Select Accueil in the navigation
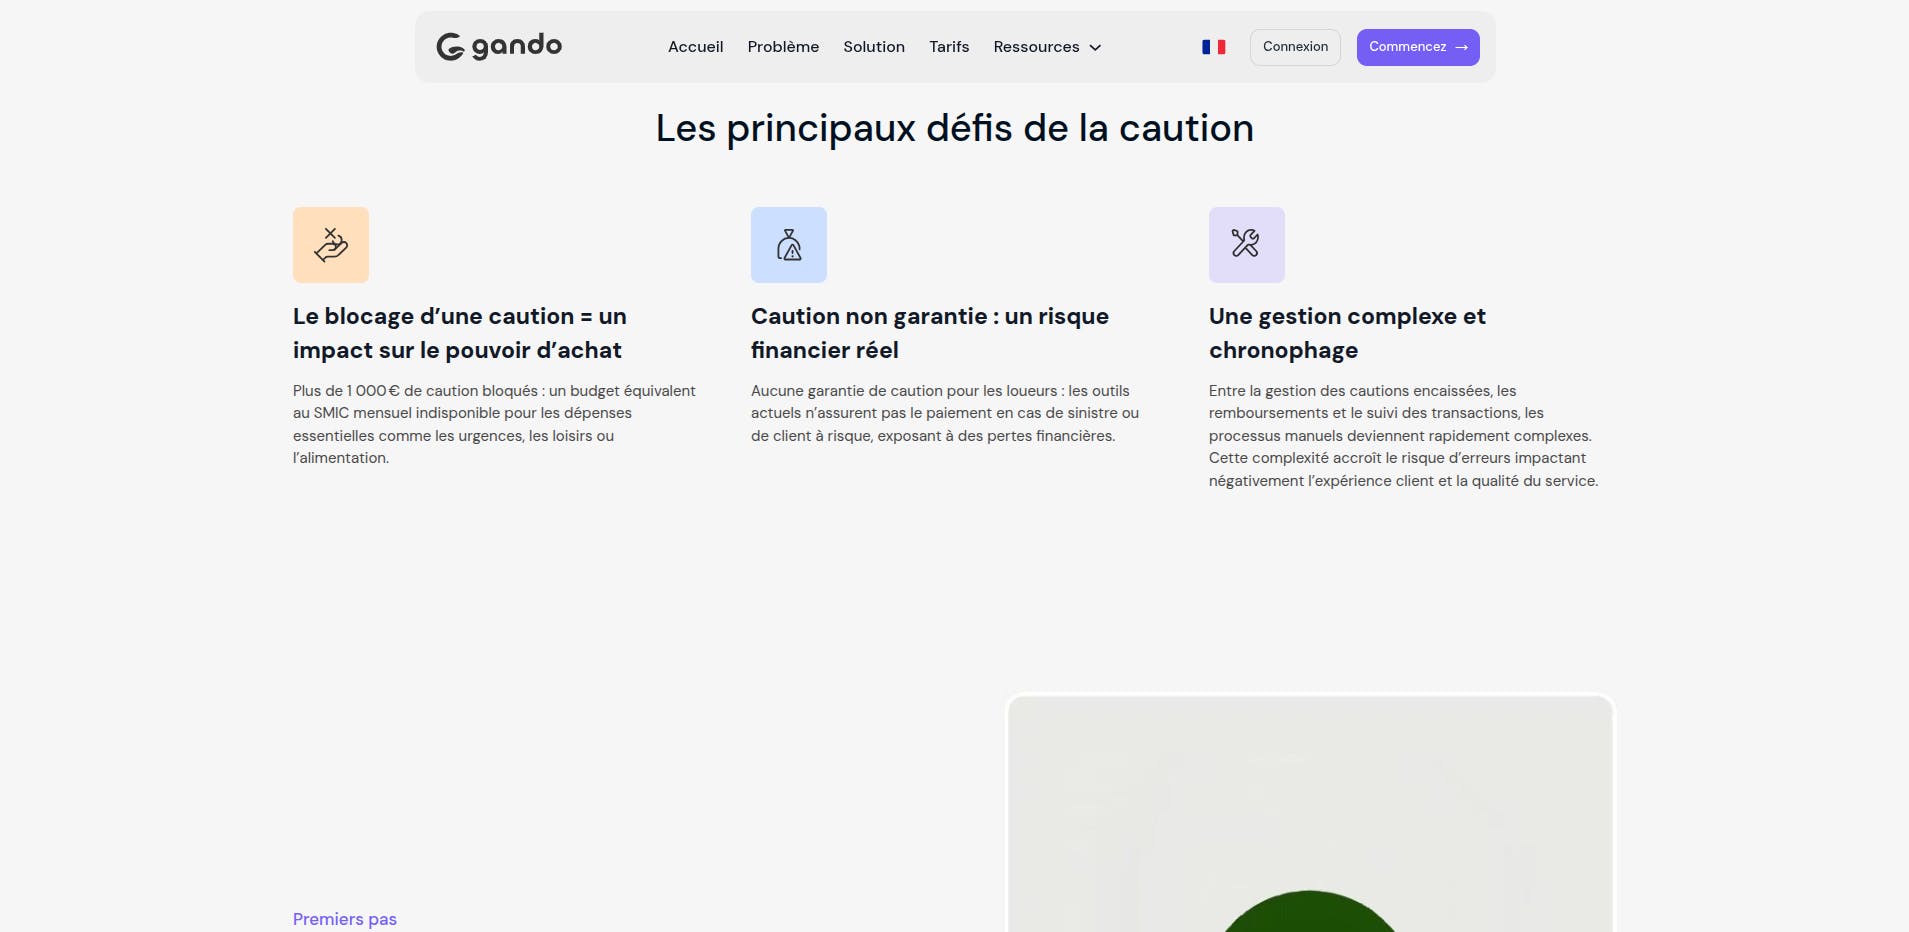Viewport: 1909px width, 932px height. 696,46
